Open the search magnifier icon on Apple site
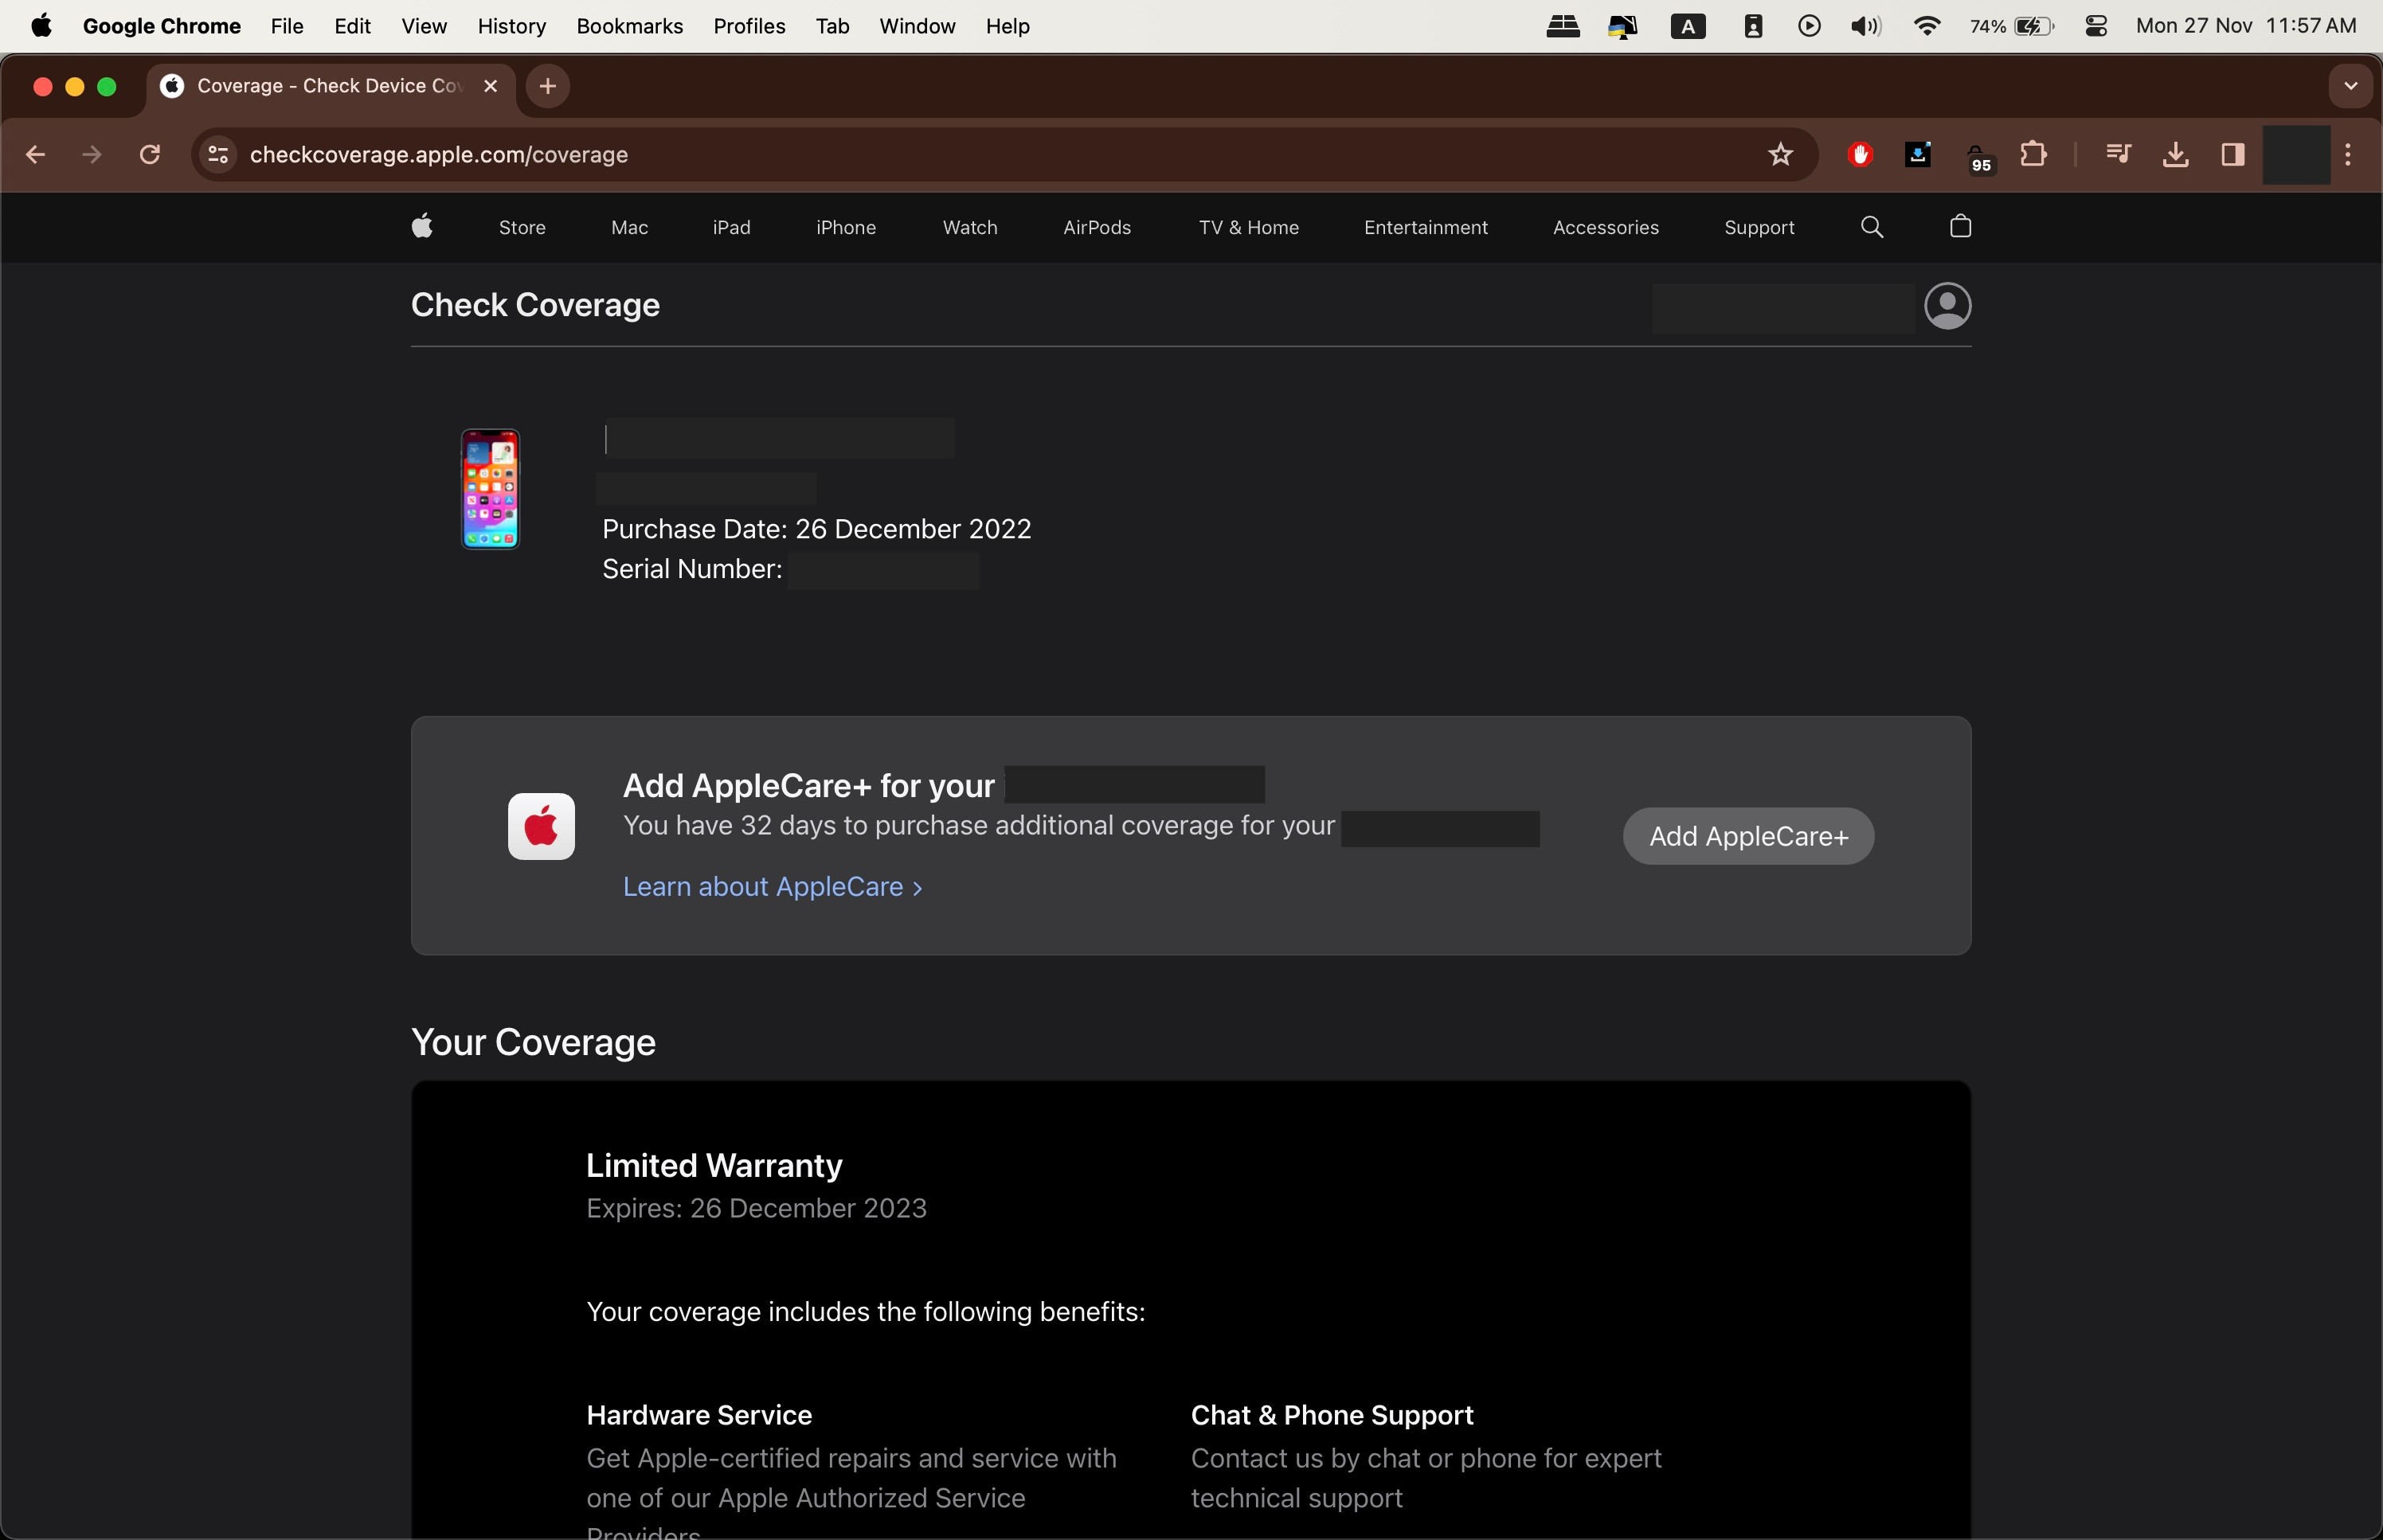2383x1540 pixels. pos(1872,227)
